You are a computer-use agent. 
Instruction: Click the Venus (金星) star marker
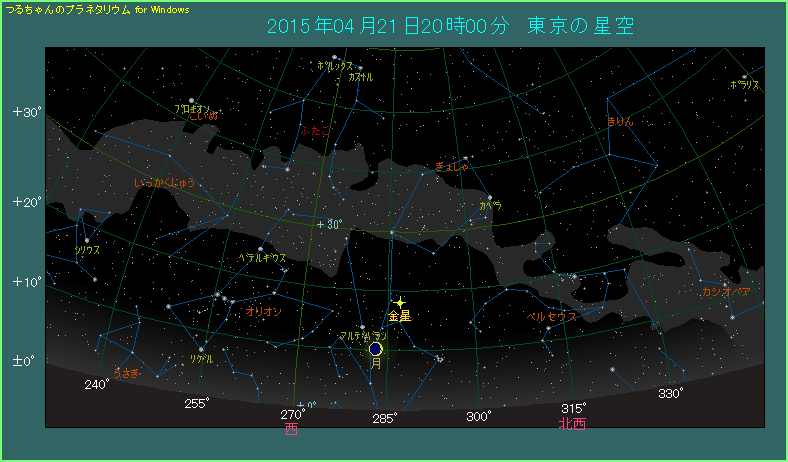(399, 302)
